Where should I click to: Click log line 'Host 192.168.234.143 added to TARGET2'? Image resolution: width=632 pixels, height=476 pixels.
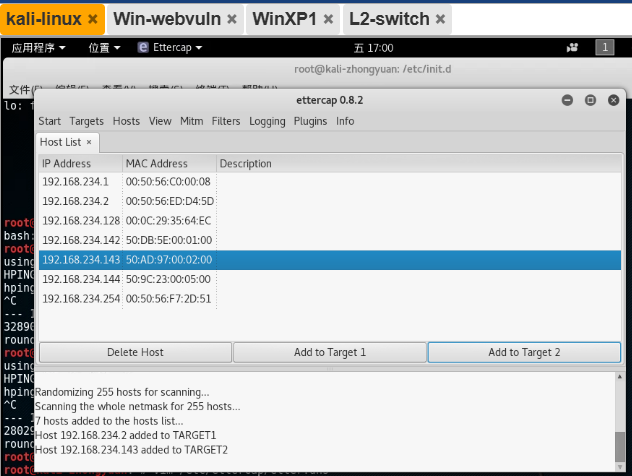pos(131,450)
